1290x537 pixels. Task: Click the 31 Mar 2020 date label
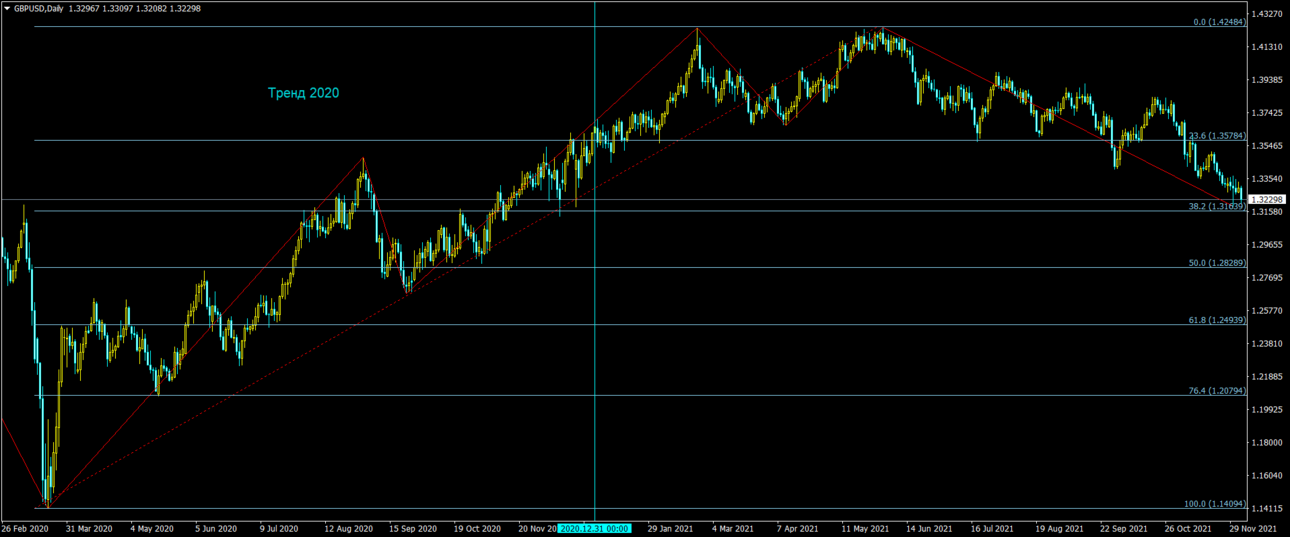click(90, 528)
